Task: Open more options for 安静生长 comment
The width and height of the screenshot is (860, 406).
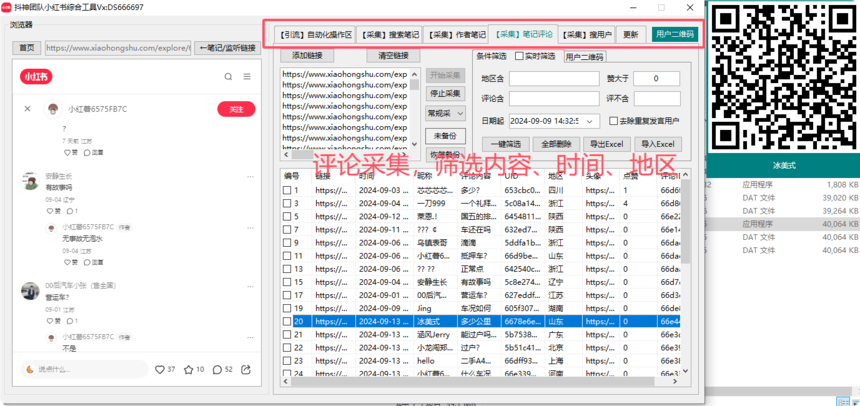Action: (x=251, y=177)
